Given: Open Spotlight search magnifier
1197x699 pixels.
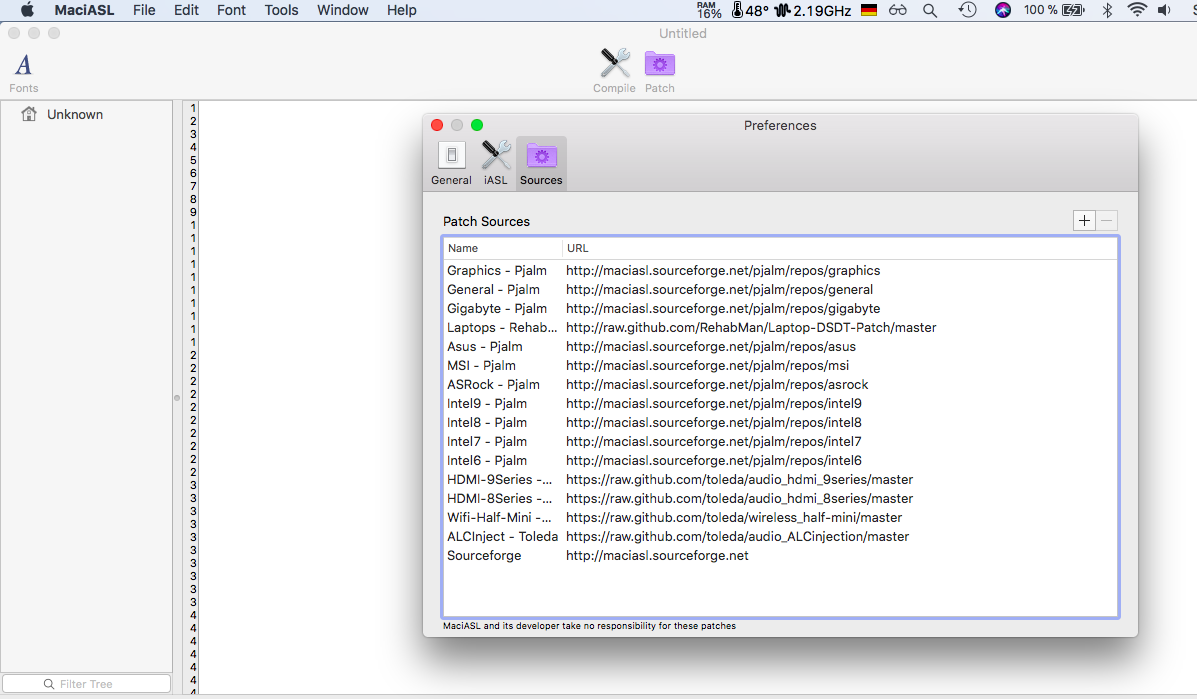Looking at the screenshot, I should tap(930, 10).
